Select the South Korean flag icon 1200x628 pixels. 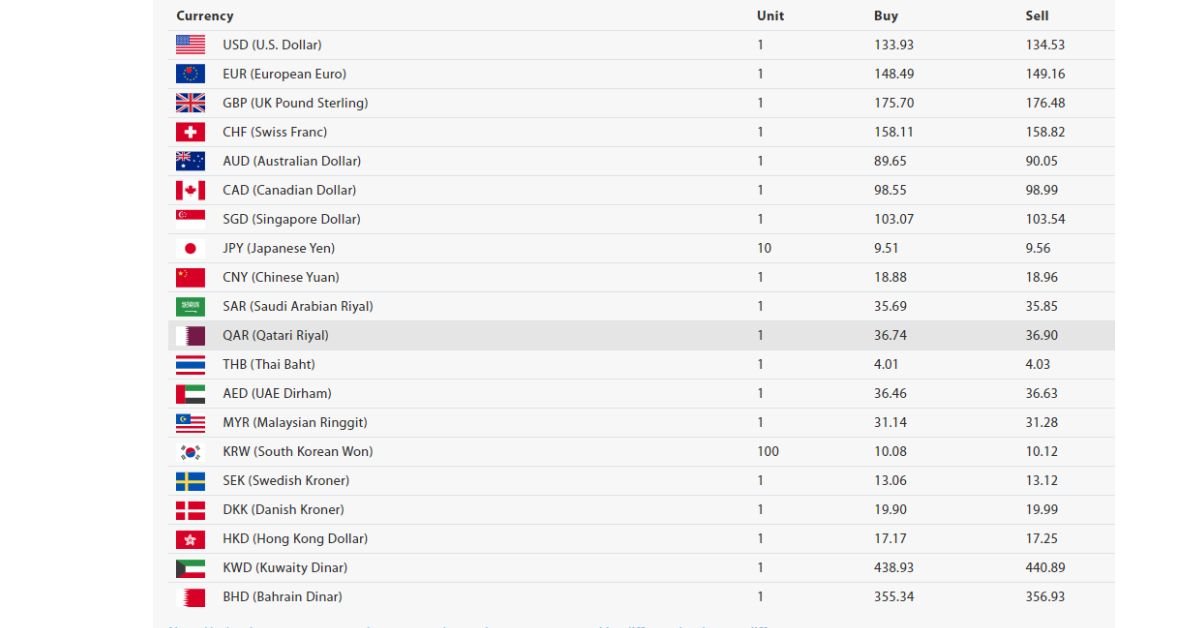tap(190, 452)
